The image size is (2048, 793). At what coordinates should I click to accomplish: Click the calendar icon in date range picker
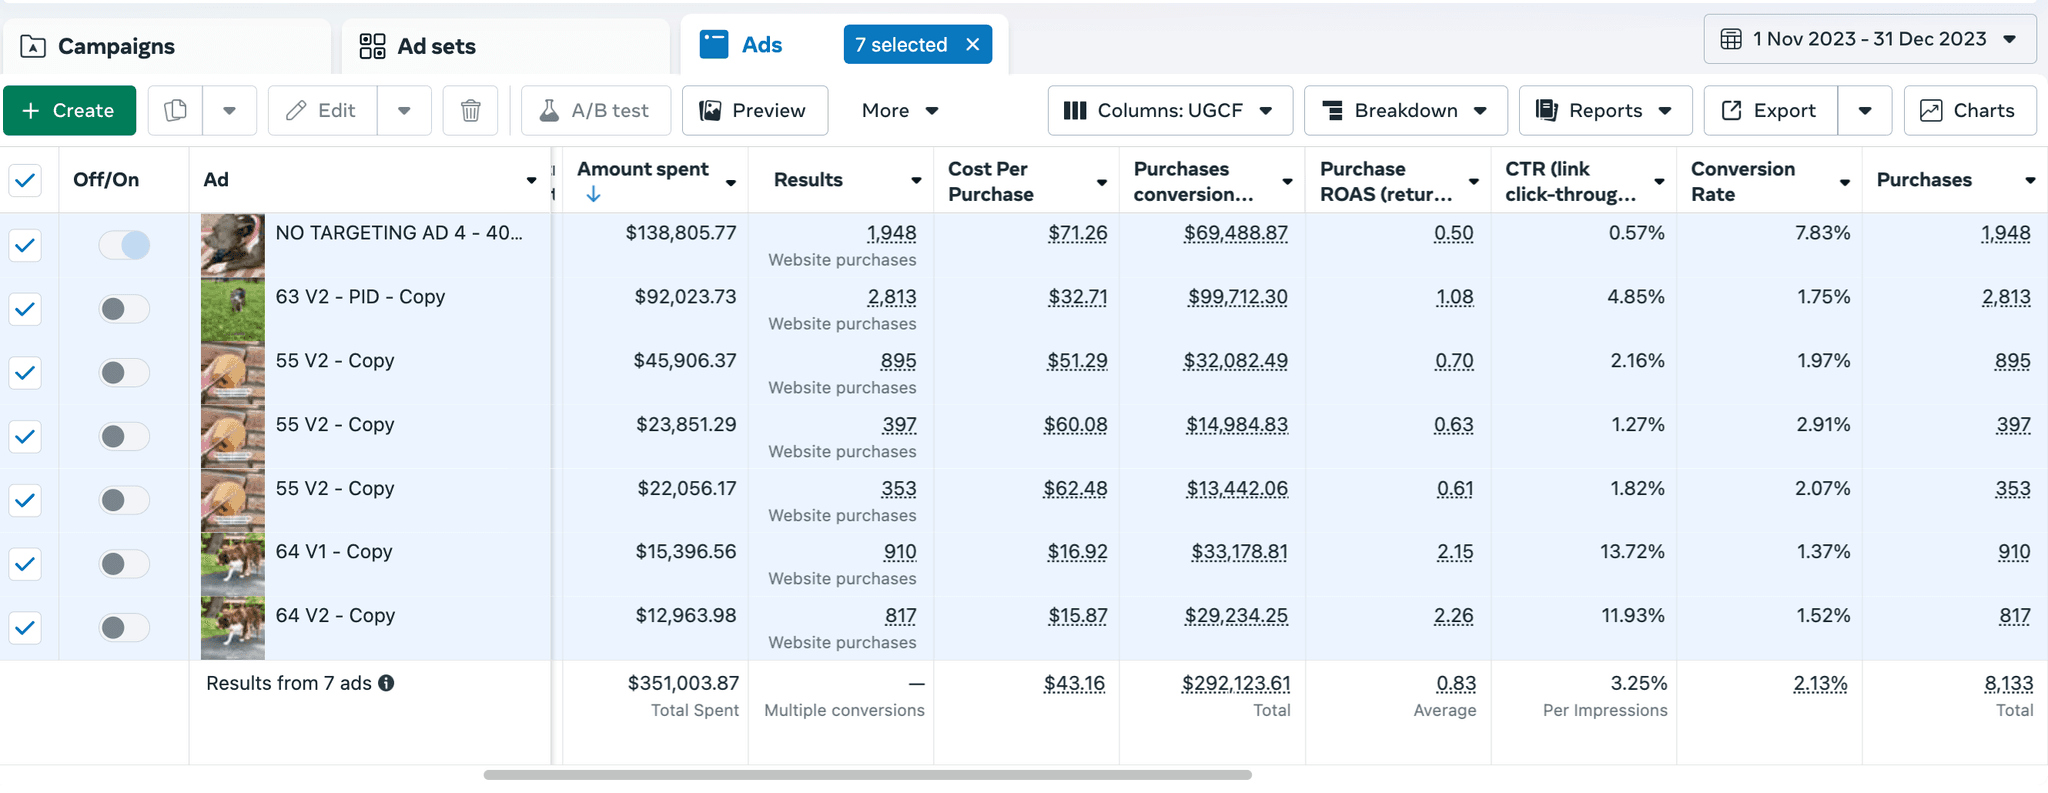tap(1731, 39)
